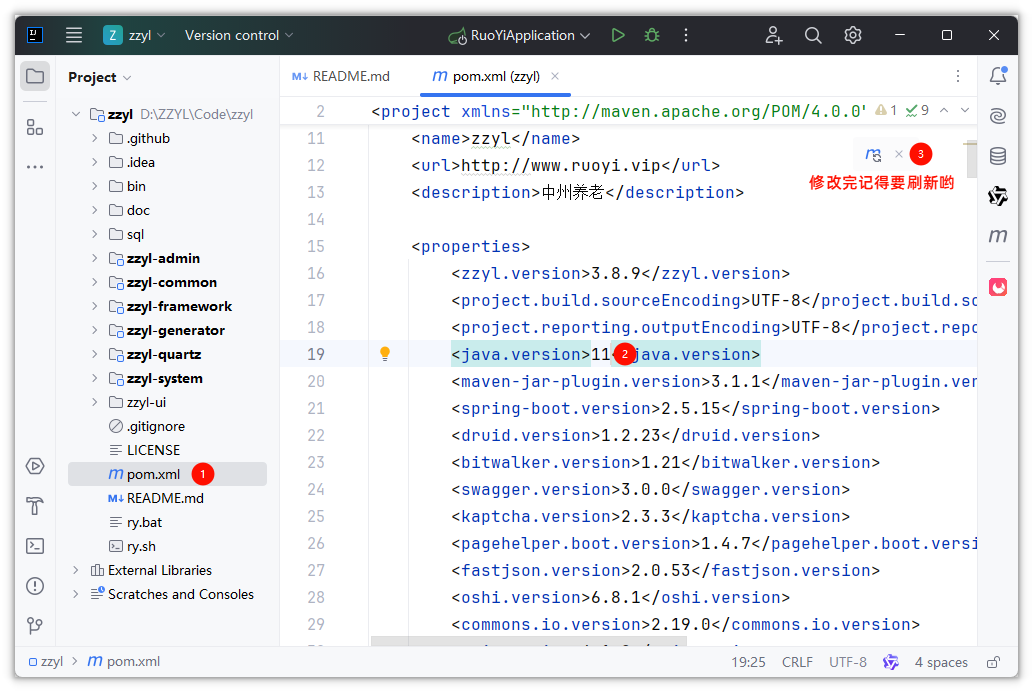Expand the zzyl-framework module

click(x=94, y=306)
